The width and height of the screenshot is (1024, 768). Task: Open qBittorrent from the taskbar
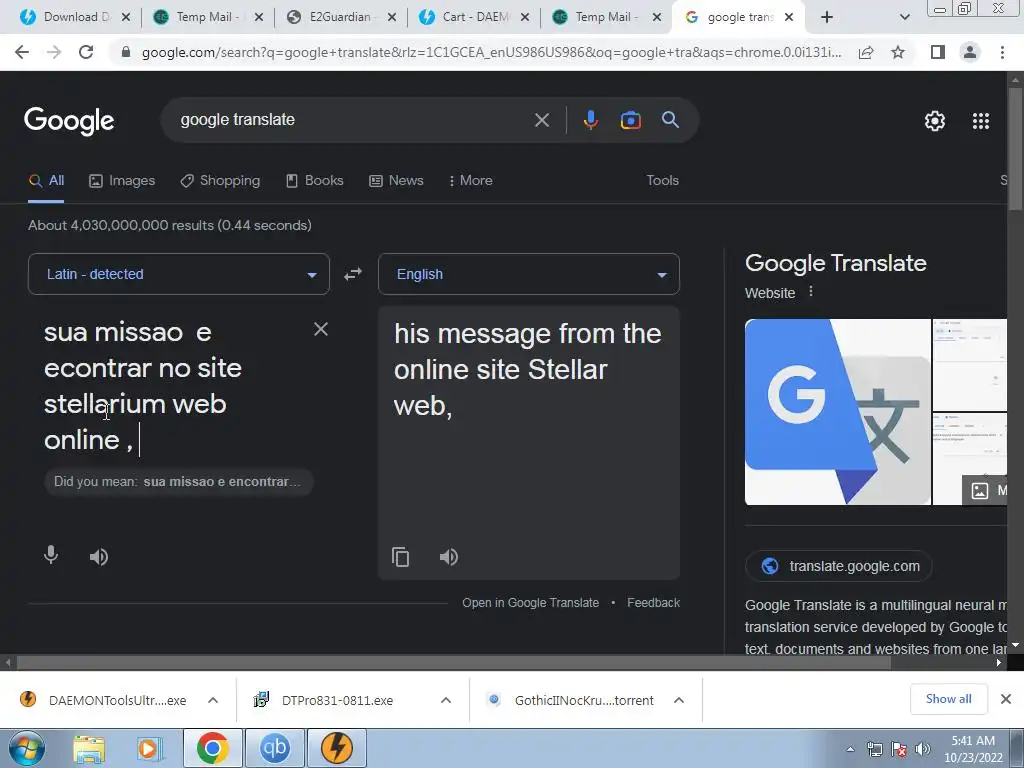click(275, 749)
